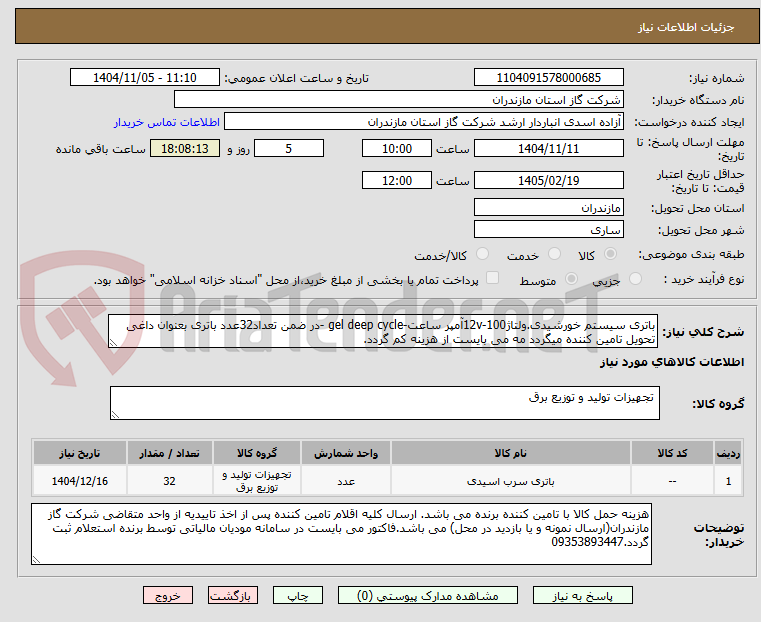This screenshot has width=761, height=622.
Task: Click the خروج exit button
Action: [x=168, y=596]
